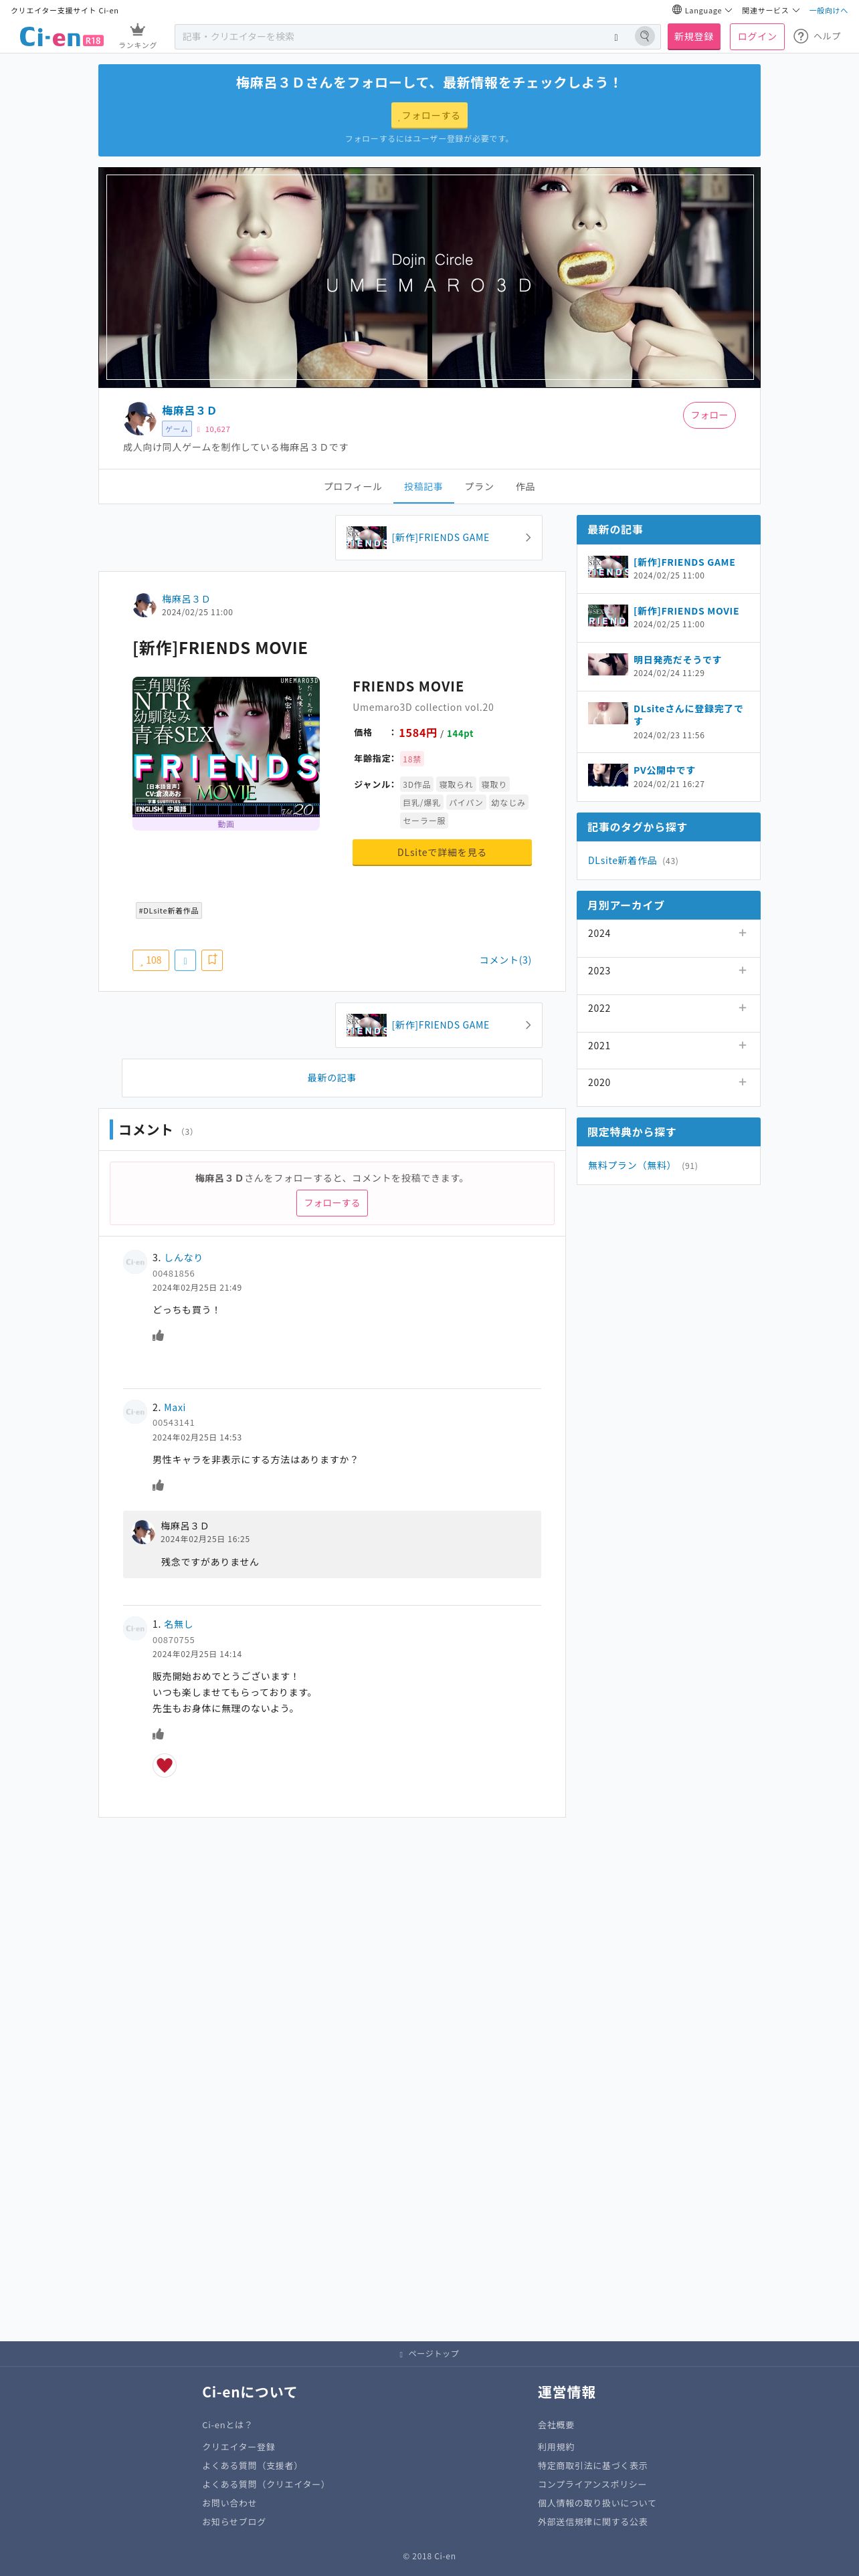
Task: Click the セーラー服 genre tag
Action: [424, 821]
